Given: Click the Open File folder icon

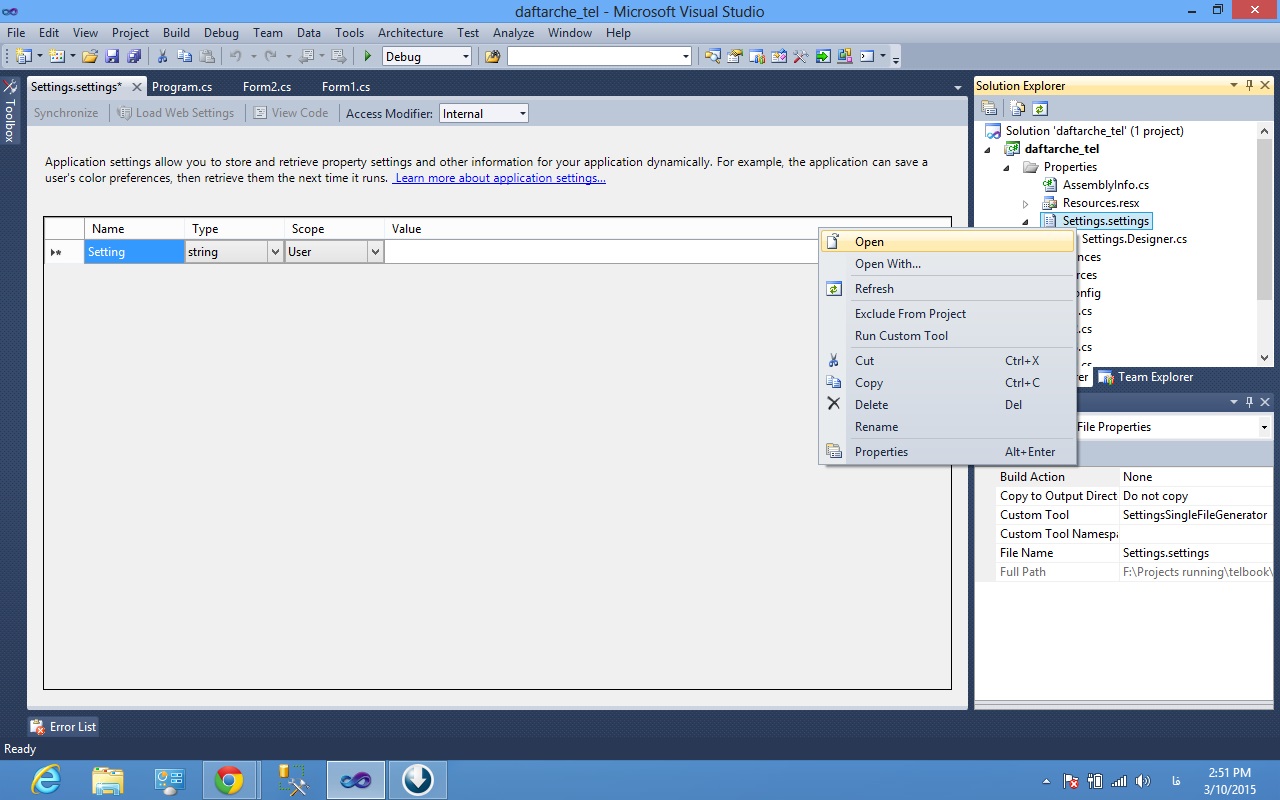Looking at the screenshot, I should tap(90, 57).
